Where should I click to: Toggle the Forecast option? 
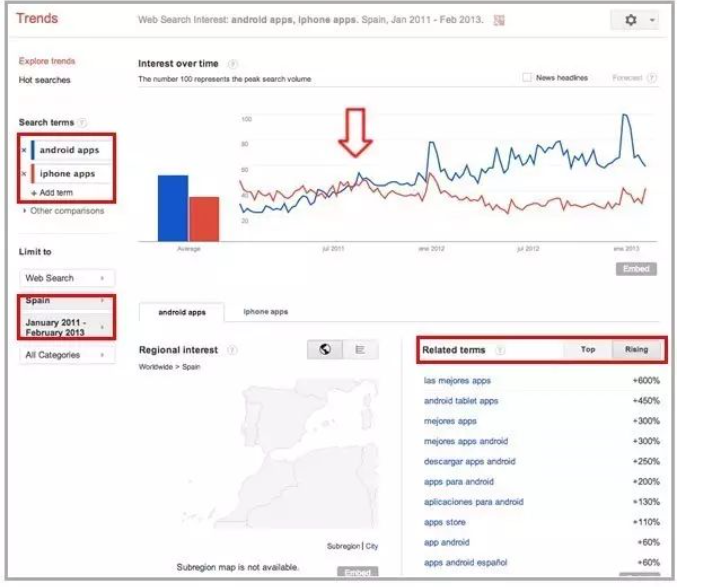click(x=627, y=78)
